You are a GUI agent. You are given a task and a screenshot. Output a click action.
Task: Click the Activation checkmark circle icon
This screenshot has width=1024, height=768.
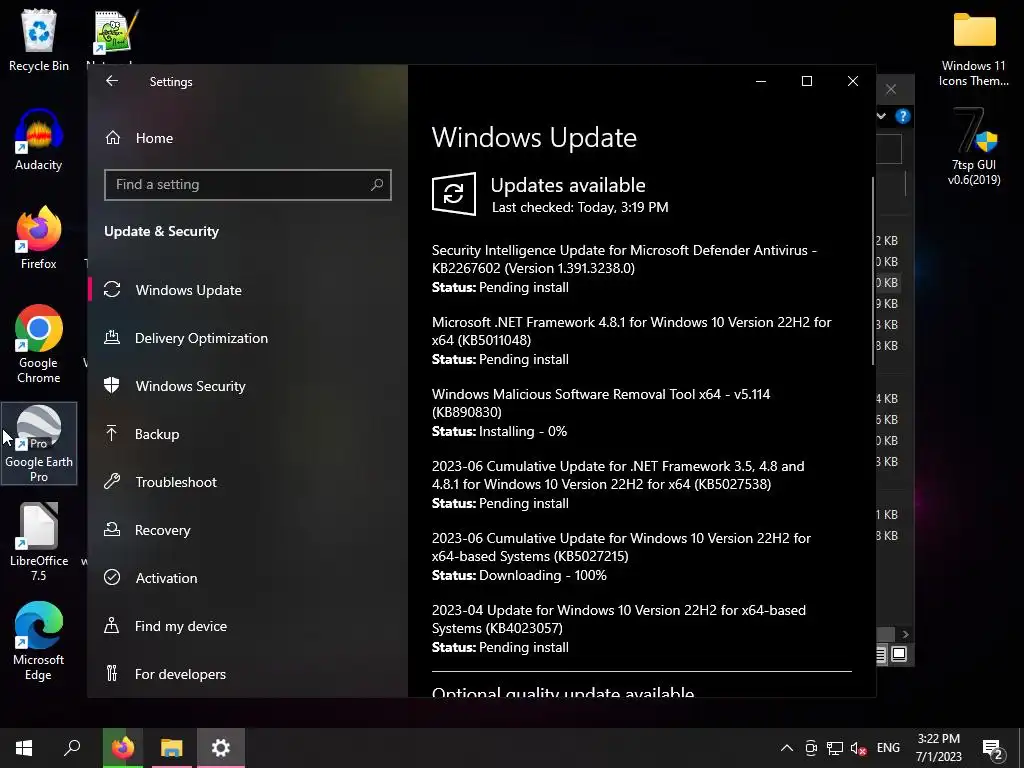[x=112, y=577]
